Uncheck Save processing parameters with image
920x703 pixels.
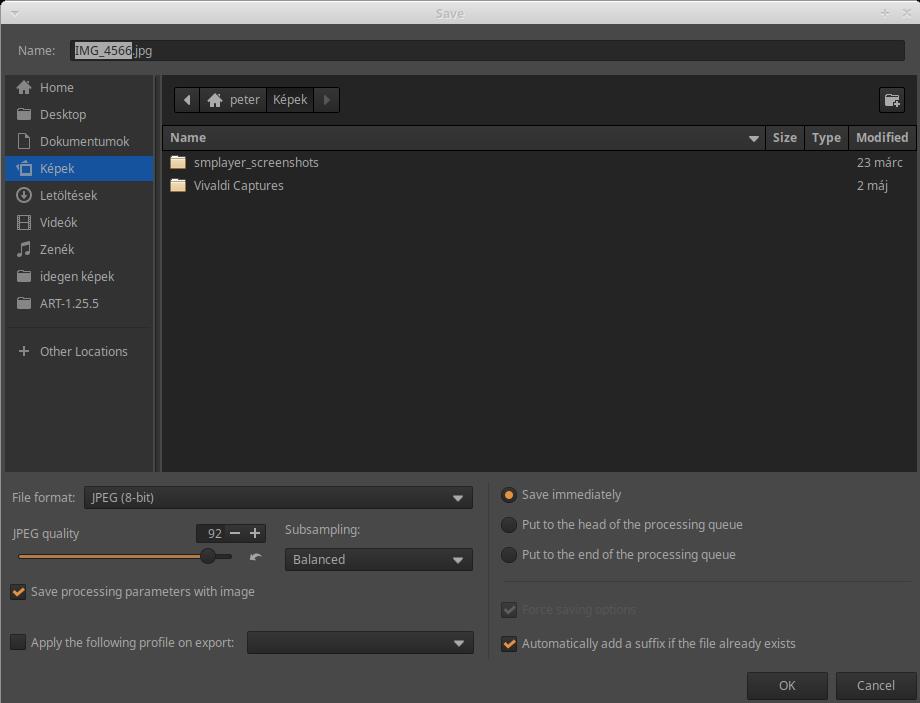(x=18, y=592)
